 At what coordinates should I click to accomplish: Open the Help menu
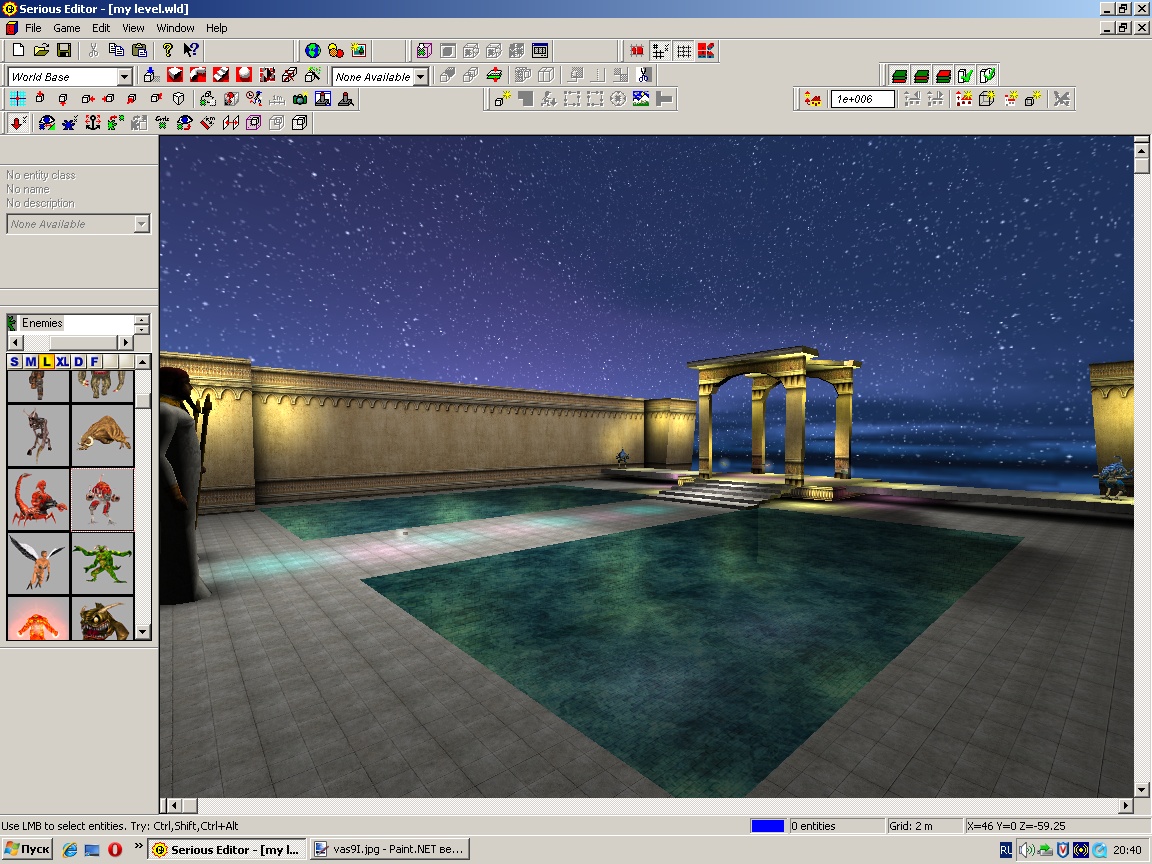point(217,28)
